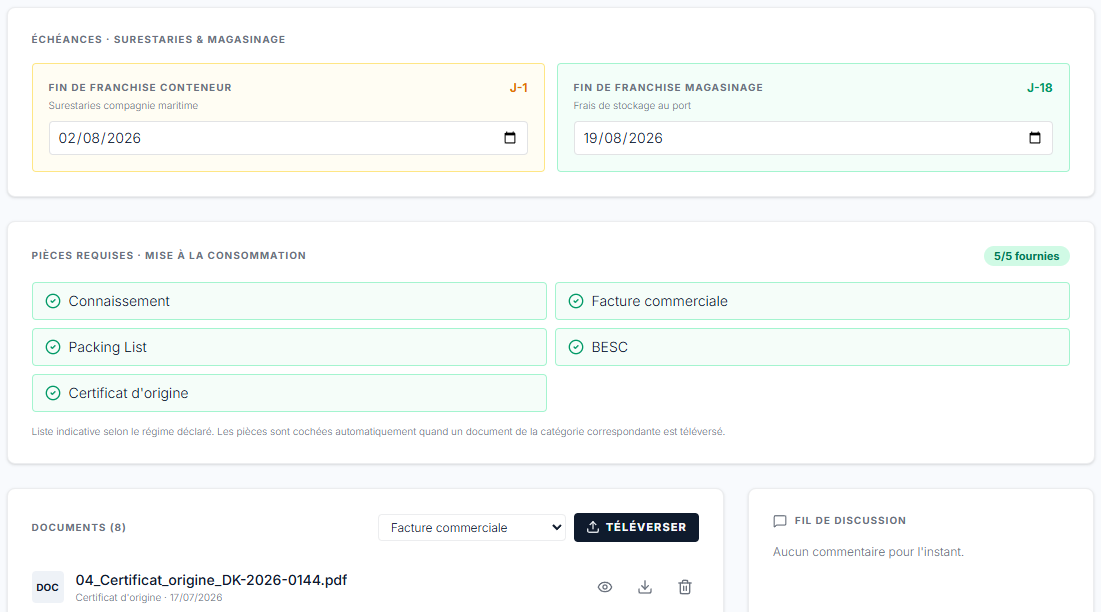This screenshot has width=1101, height=612.
Task: Click the DOC file type badge
Action: (x=48, y=587)
